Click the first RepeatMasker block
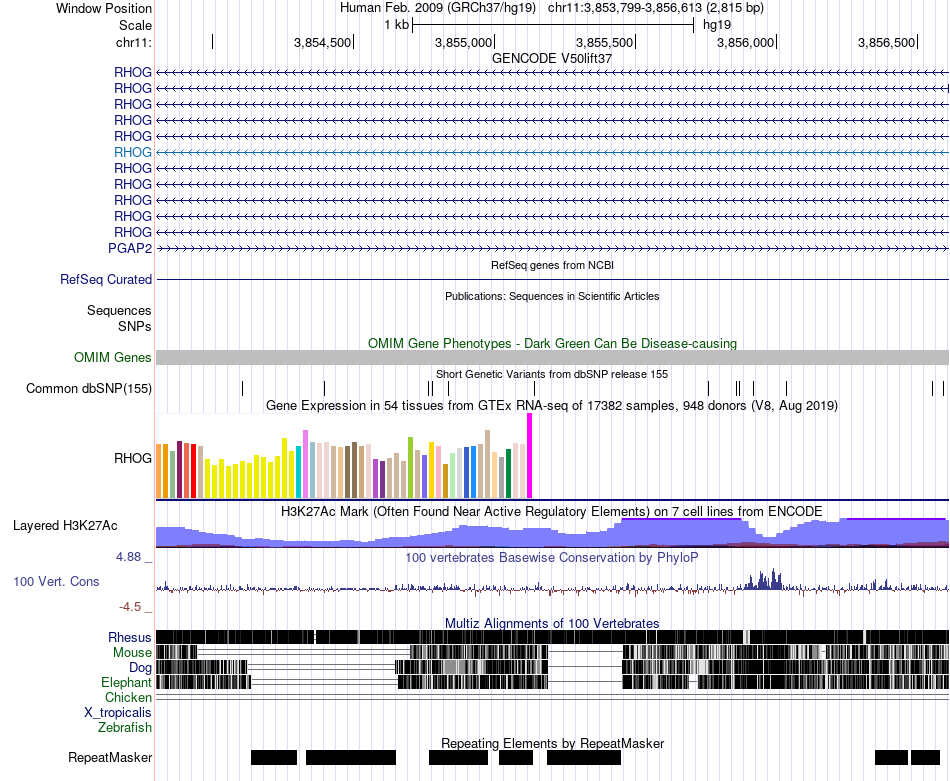Viewport: 950px width, 781px height. coord(274,757)
